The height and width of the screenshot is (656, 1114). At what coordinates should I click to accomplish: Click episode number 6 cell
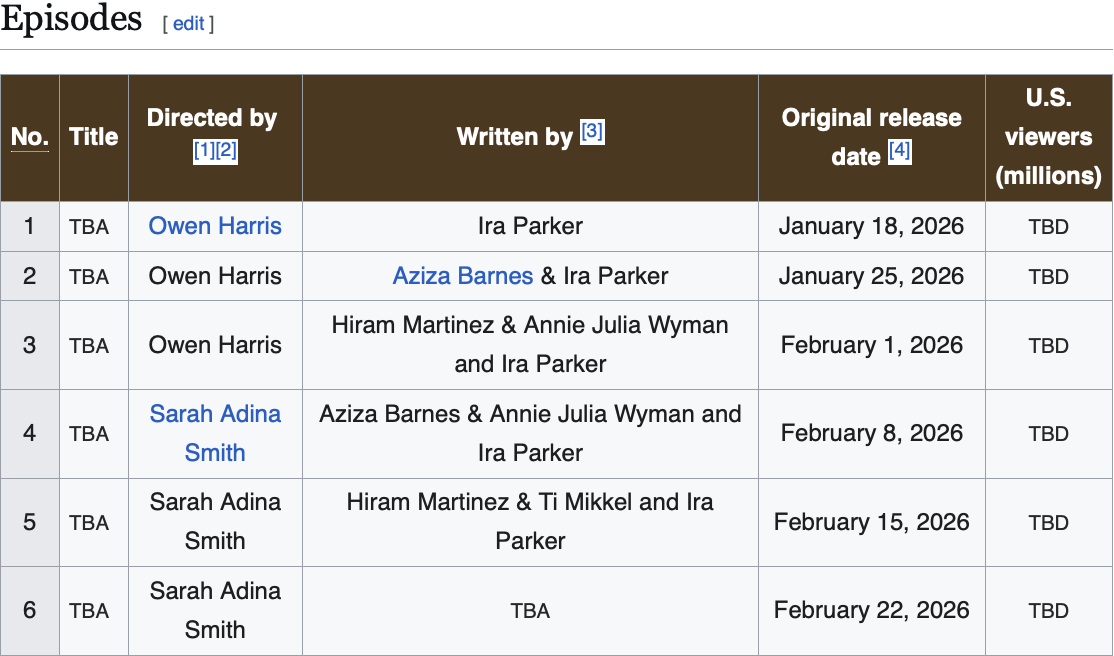click(x=29, y=610)
